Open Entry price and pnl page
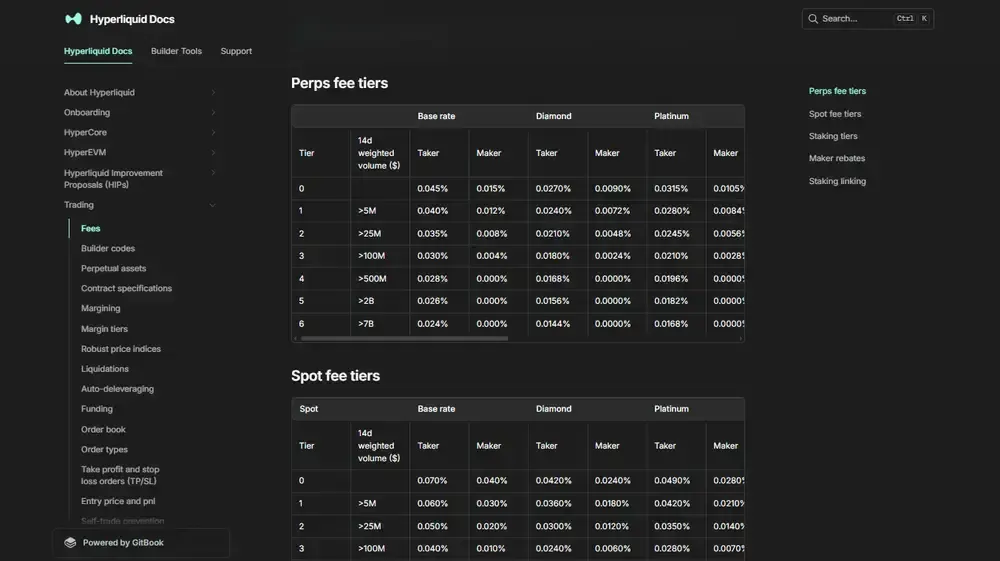Image resolution: width=1000 pixels, height=561 pixels. tap(118, 501)
